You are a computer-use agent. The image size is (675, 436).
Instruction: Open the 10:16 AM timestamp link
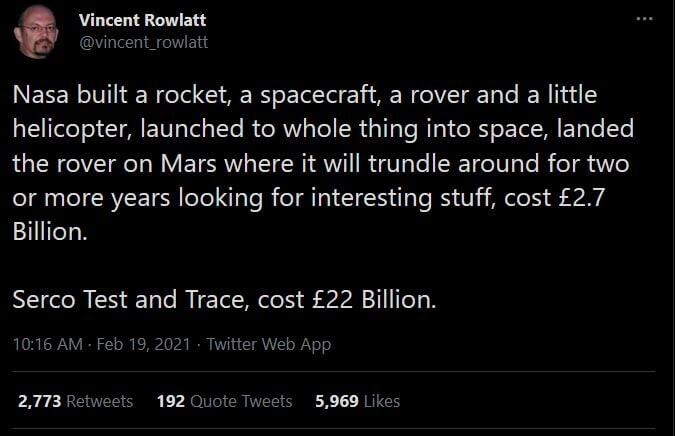click(48, 344)
